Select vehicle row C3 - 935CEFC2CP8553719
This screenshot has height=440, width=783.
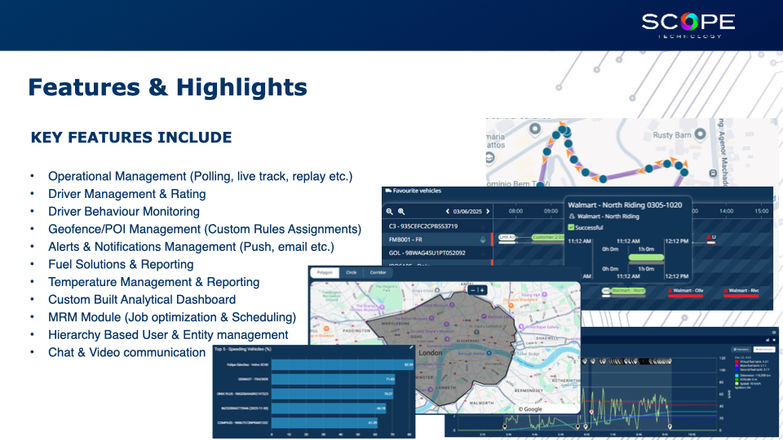tap(437, 226)
